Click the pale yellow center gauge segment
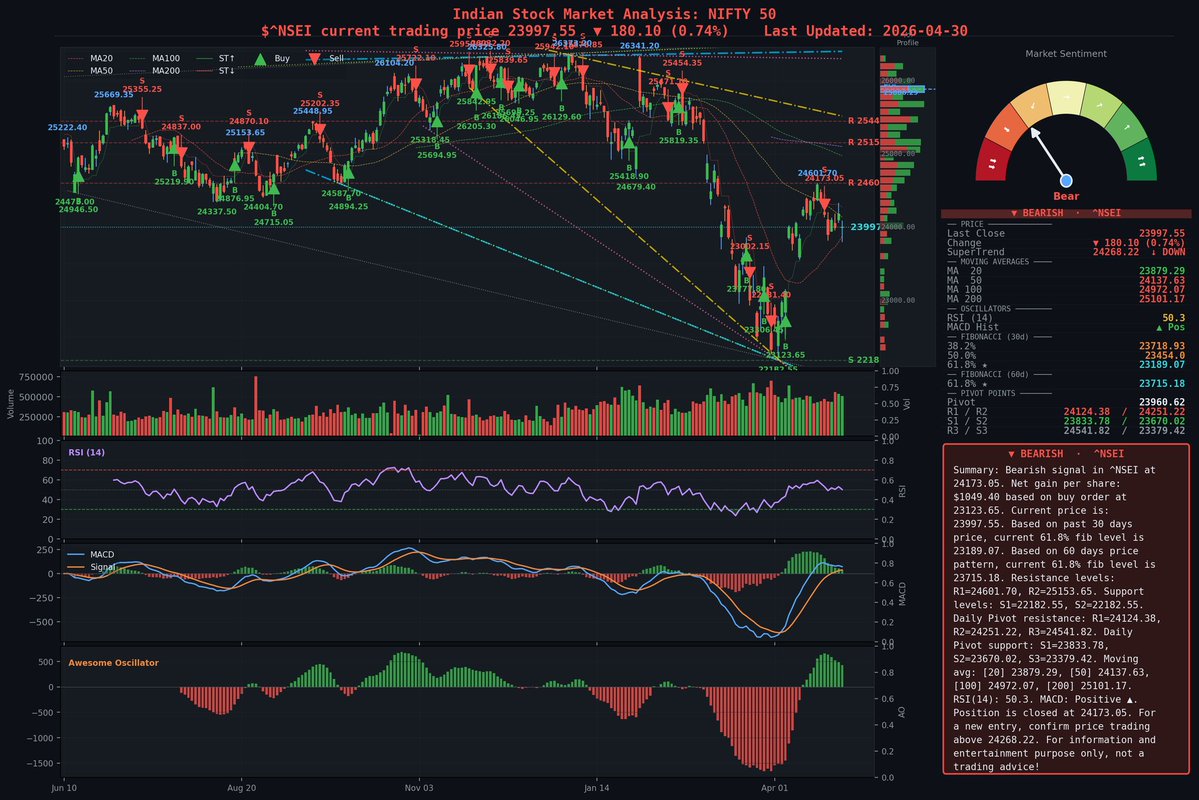1199x800 pixels. [1066, 98]
